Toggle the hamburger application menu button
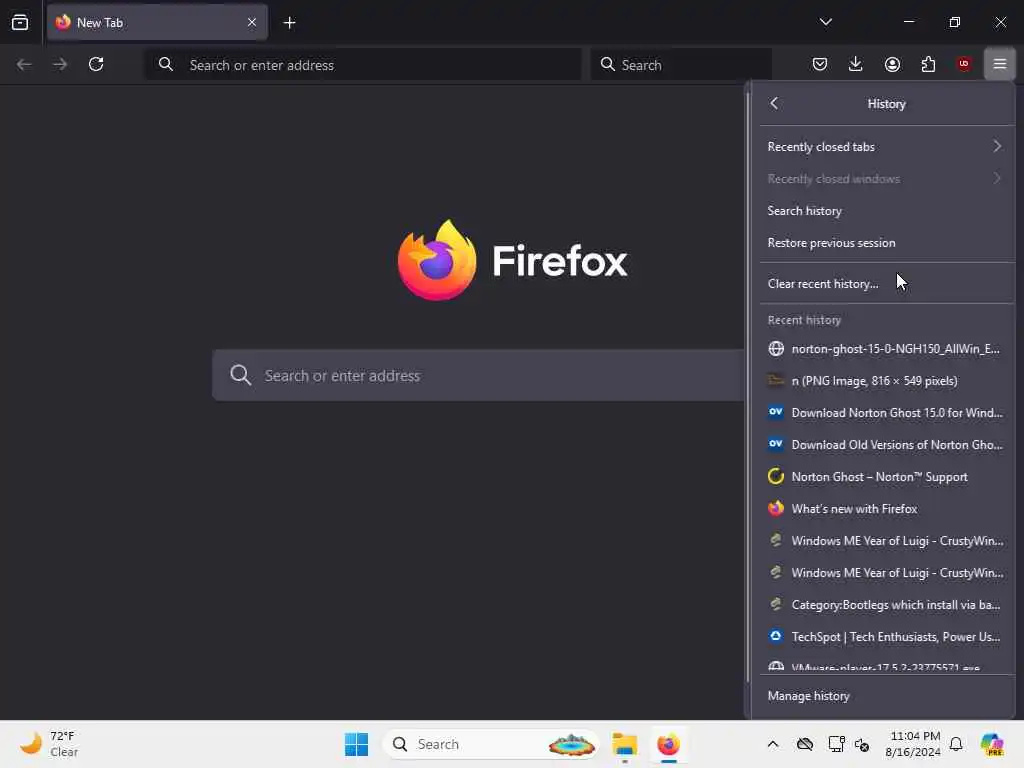1024x768 pixels. pyautogui.click(x=1000, y=64)
